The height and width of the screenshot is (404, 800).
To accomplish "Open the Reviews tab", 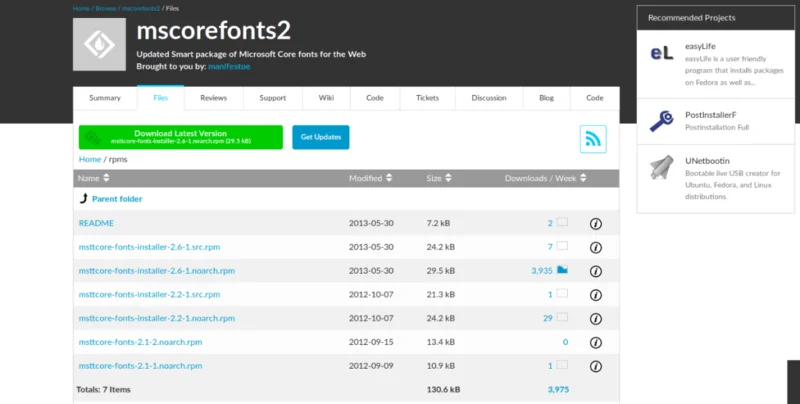I will 214,98.
